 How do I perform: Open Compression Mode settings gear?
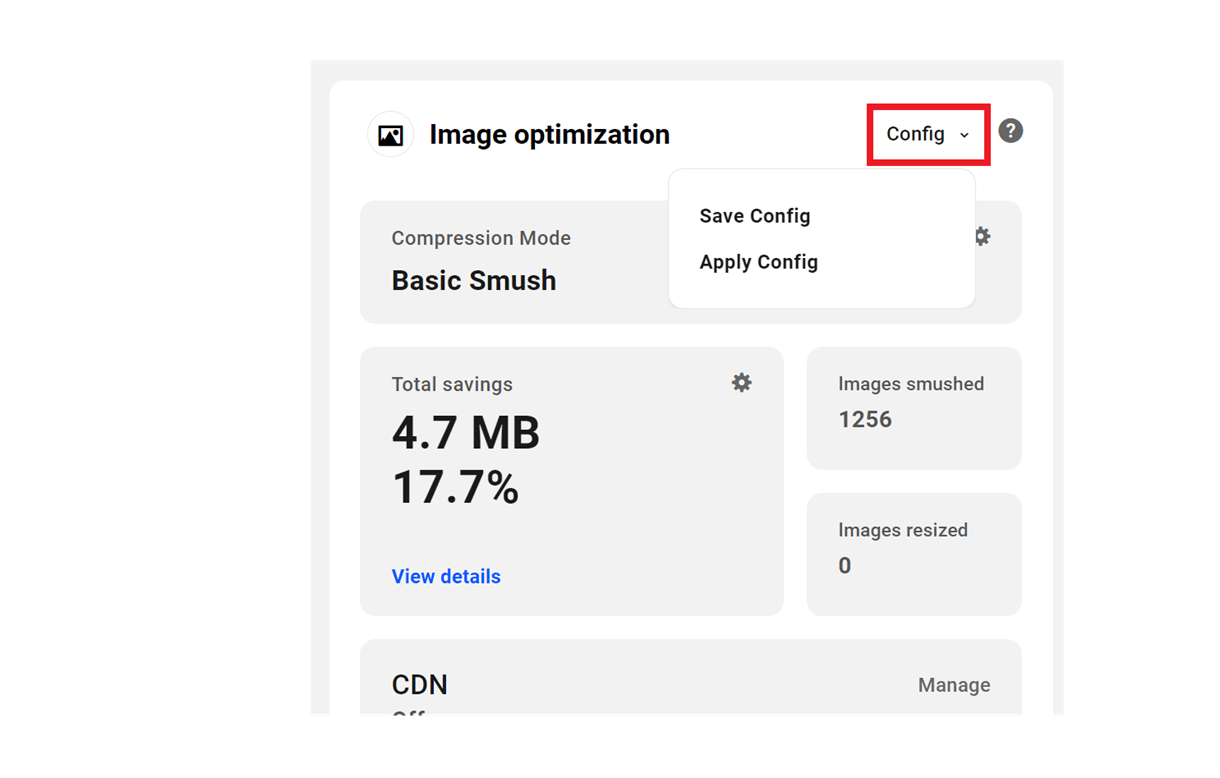pyautogui.click(x=982, y=236)
